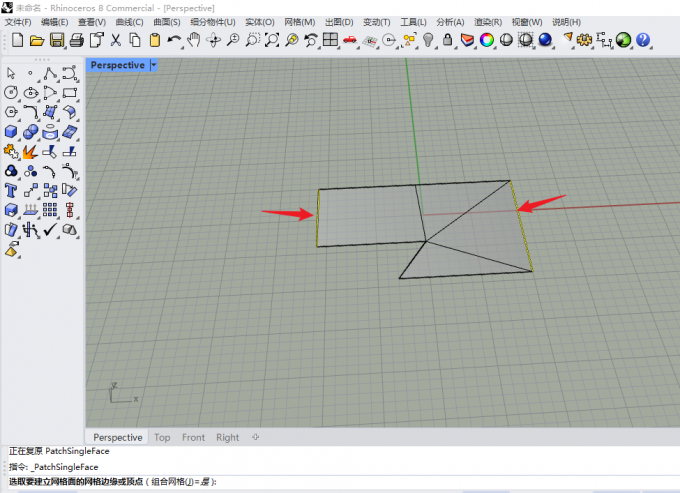Print using the printer icon
The height and width of the screenshot is (493, 680).
(x=76, y=41)
